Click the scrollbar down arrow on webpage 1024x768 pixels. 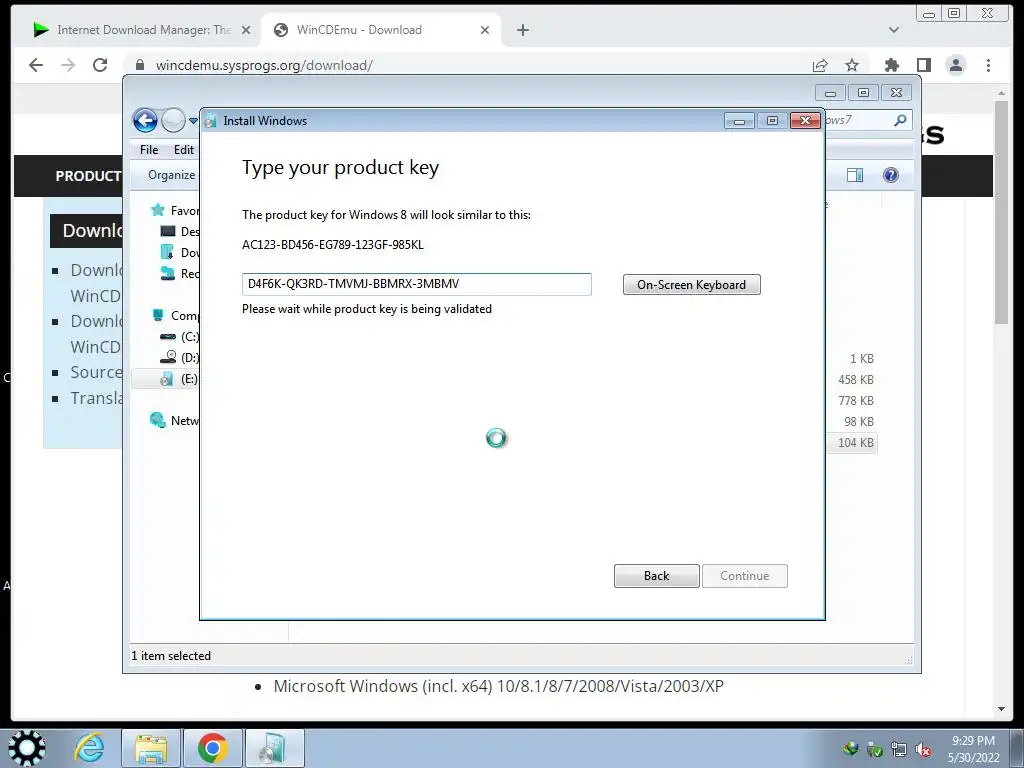point(1002,709)
